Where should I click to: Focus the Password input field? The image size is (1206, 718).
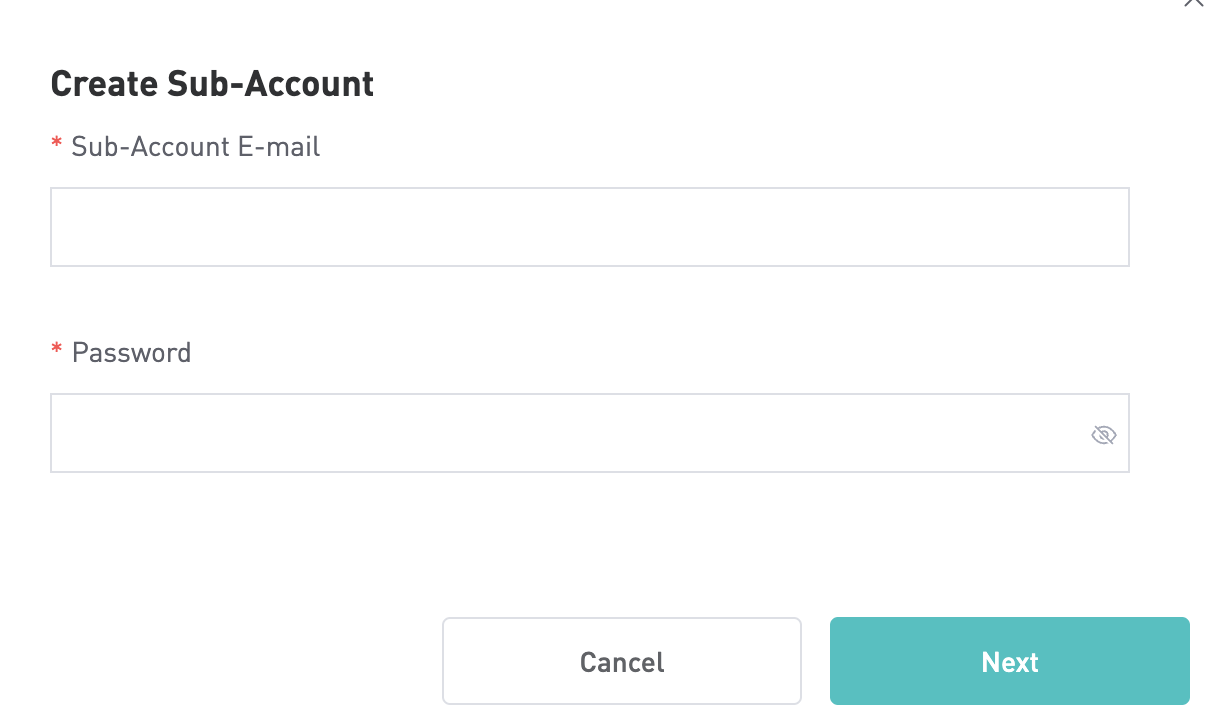tap(590, 433)
